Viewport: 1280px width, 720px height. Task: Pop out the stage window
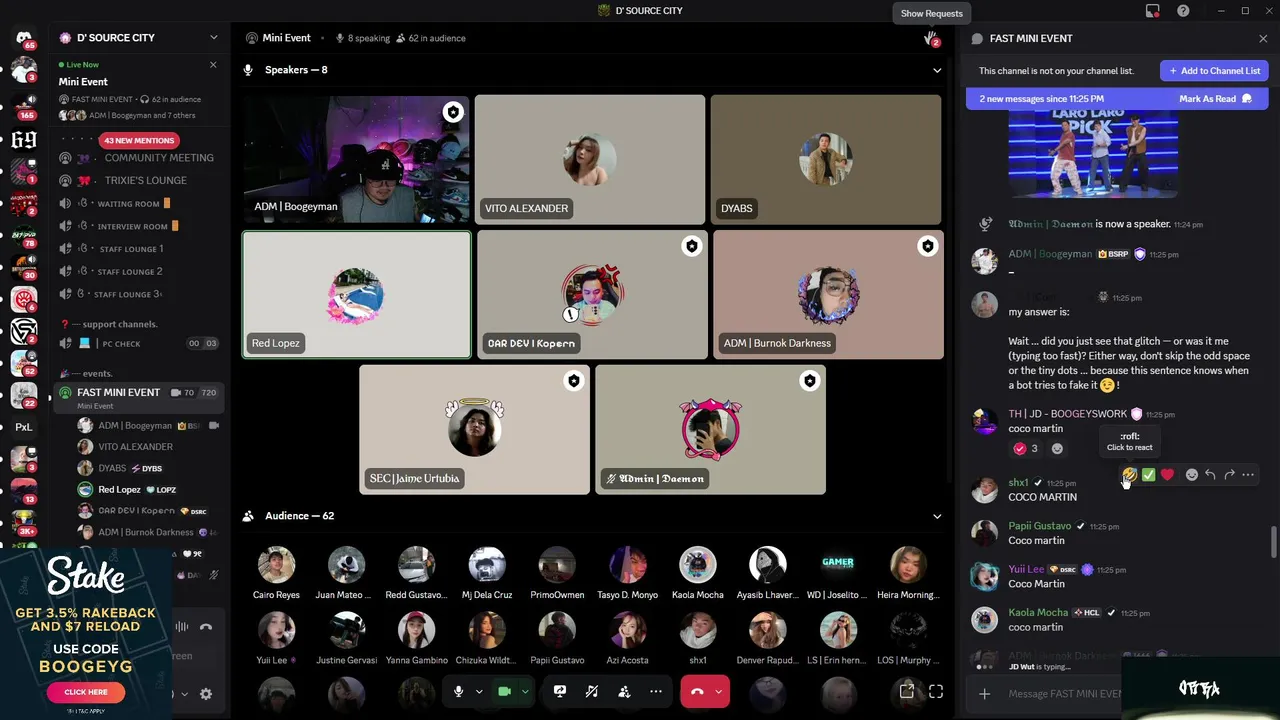click(906, 691)
